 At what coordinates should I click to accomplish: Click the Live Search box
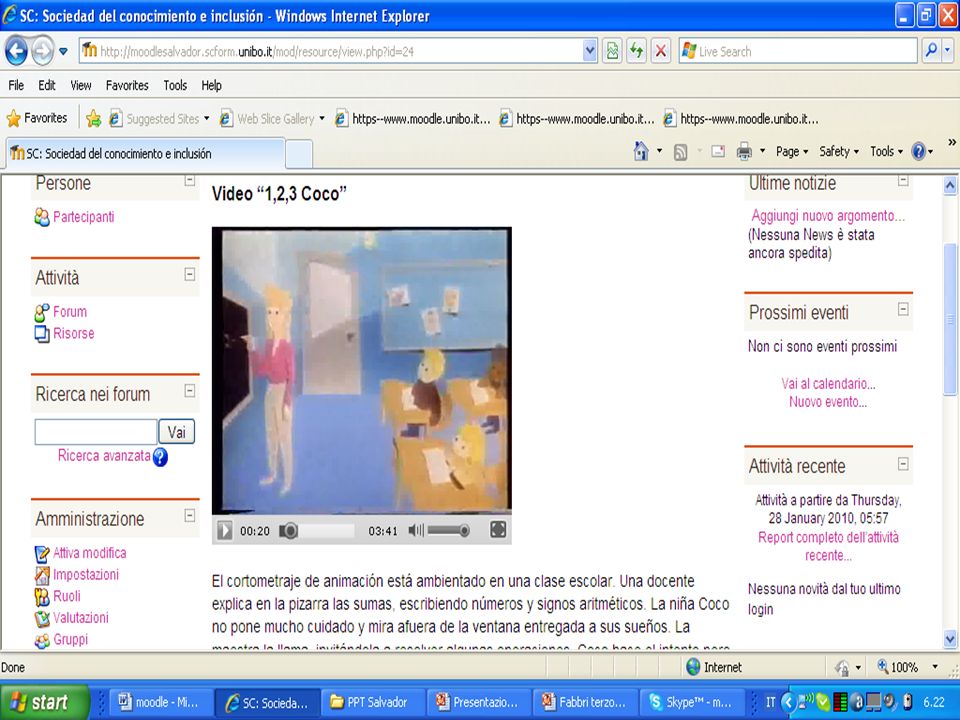tap(798, 51)
